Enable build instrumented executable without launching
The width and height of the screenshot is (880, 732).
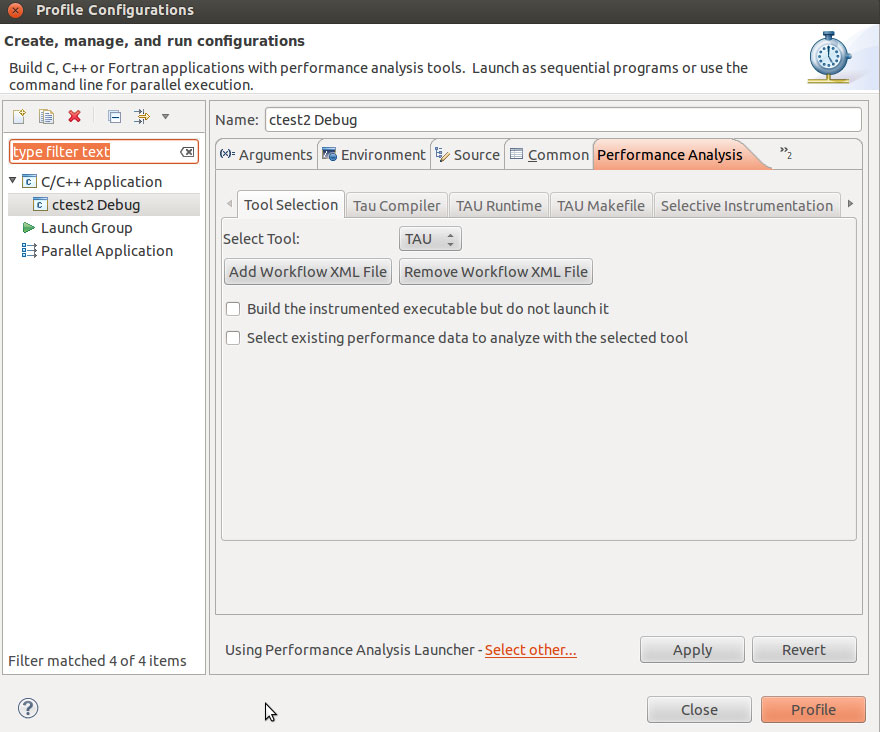tap(233, 309)
